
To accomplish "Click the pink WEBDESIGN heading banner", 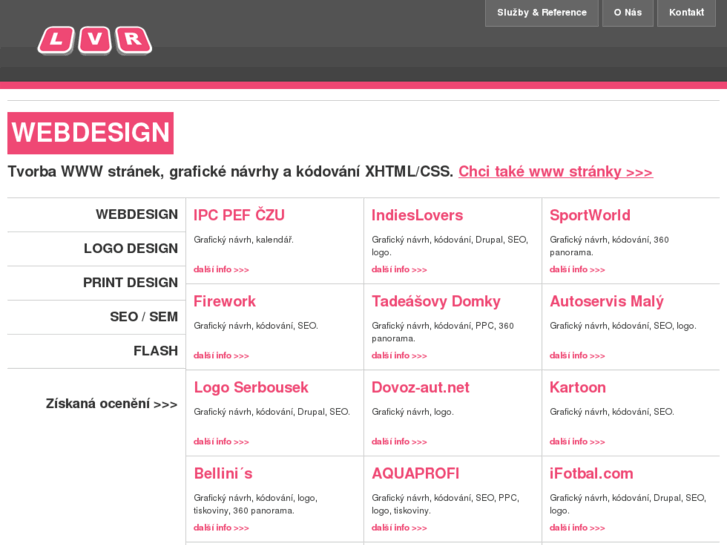I will 90,133.
